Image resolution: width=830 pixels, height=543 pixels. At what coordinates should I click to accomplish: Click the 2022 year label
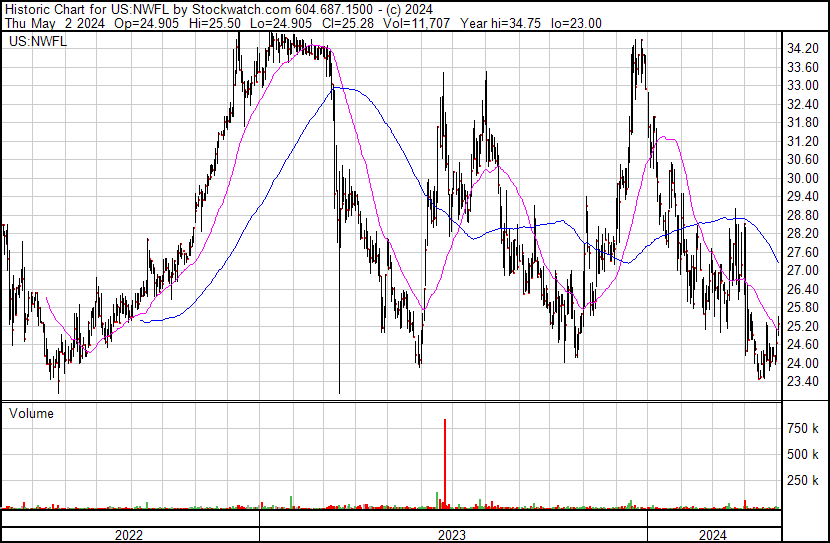point(129,535)
